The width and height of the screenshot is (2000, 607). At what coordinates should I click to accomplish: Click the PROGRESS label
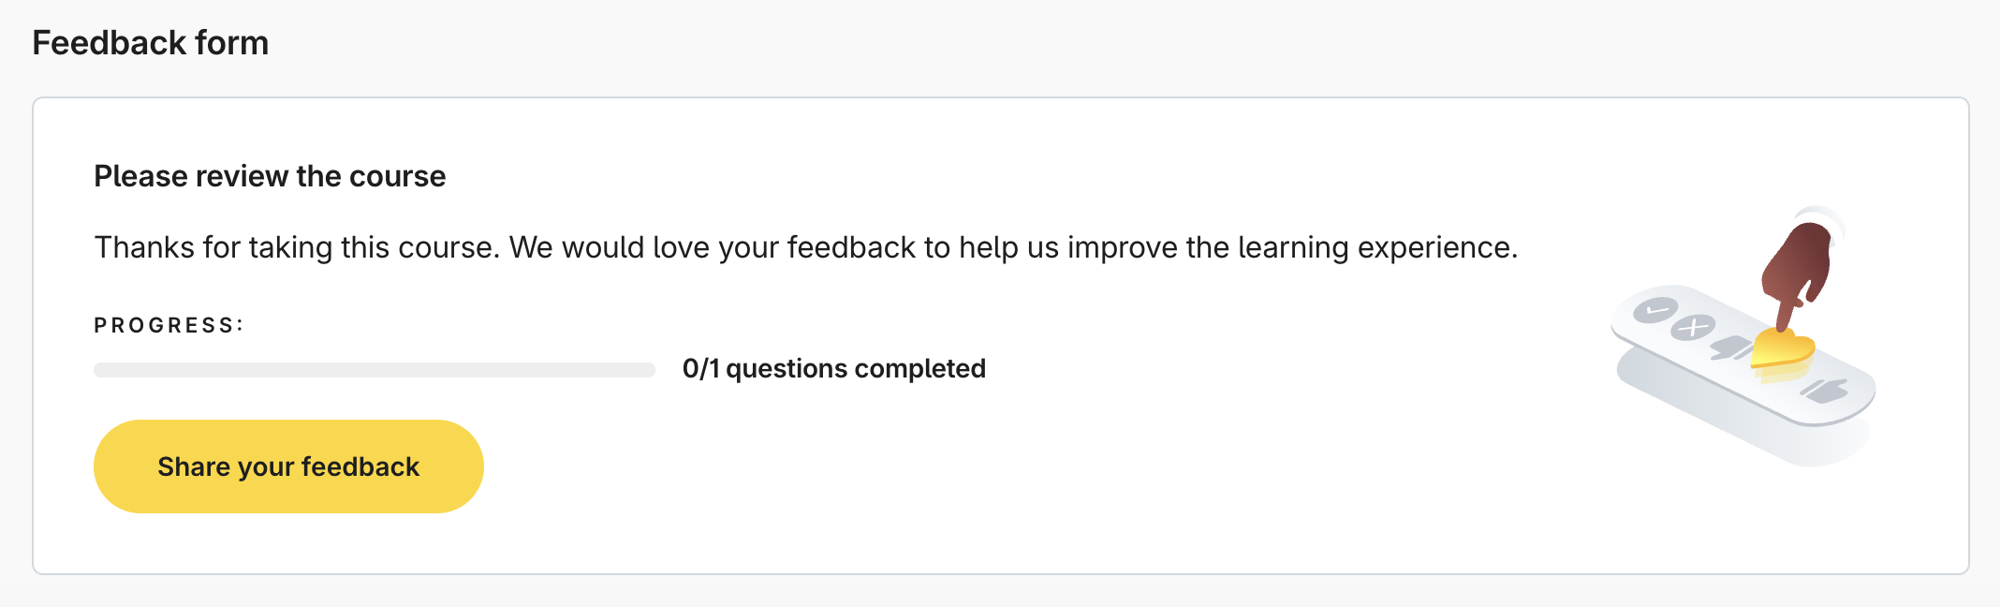pyautogui.click(x=169, y=325)
